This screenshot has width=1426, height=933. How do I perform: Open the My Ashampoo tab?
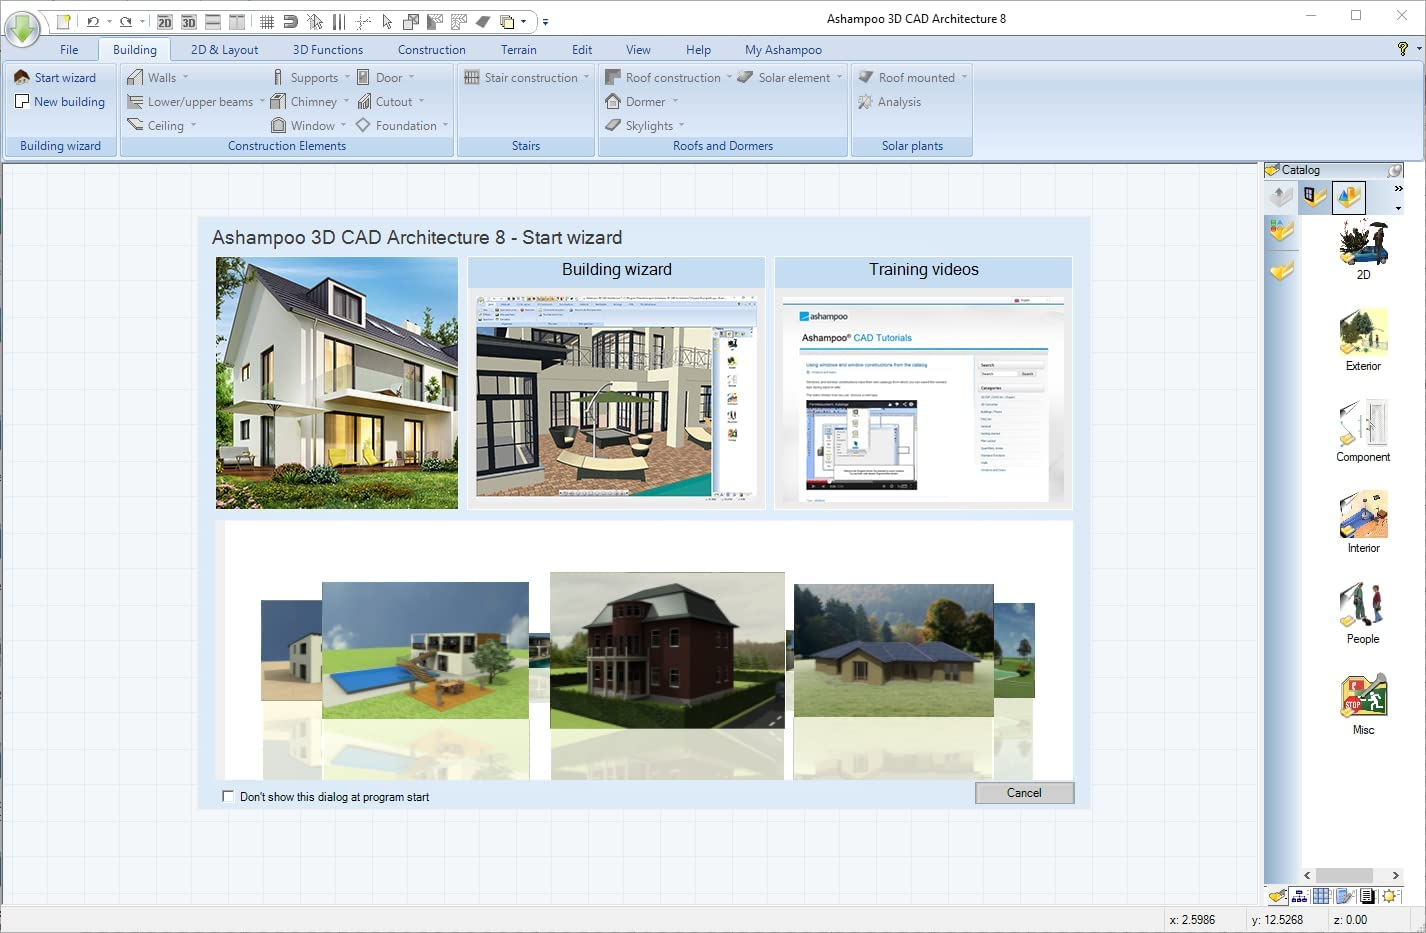tap(783, 49)
